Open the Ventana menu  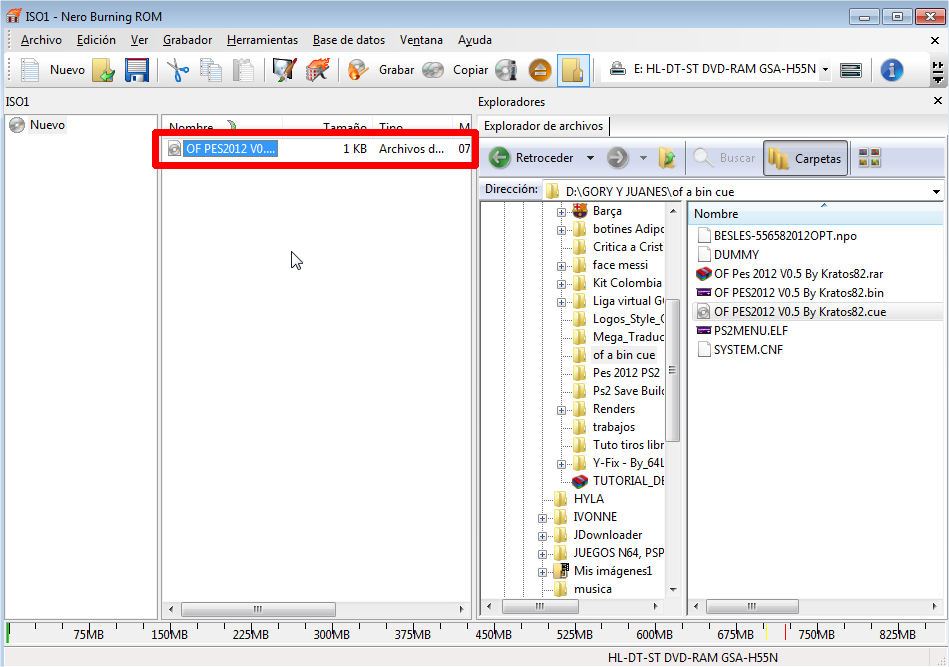[x=421, y=40]
